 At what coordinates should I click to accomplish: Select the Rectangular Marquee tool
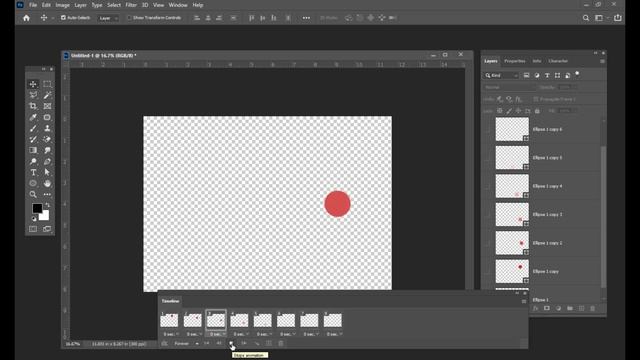click(x=47, y=84)
